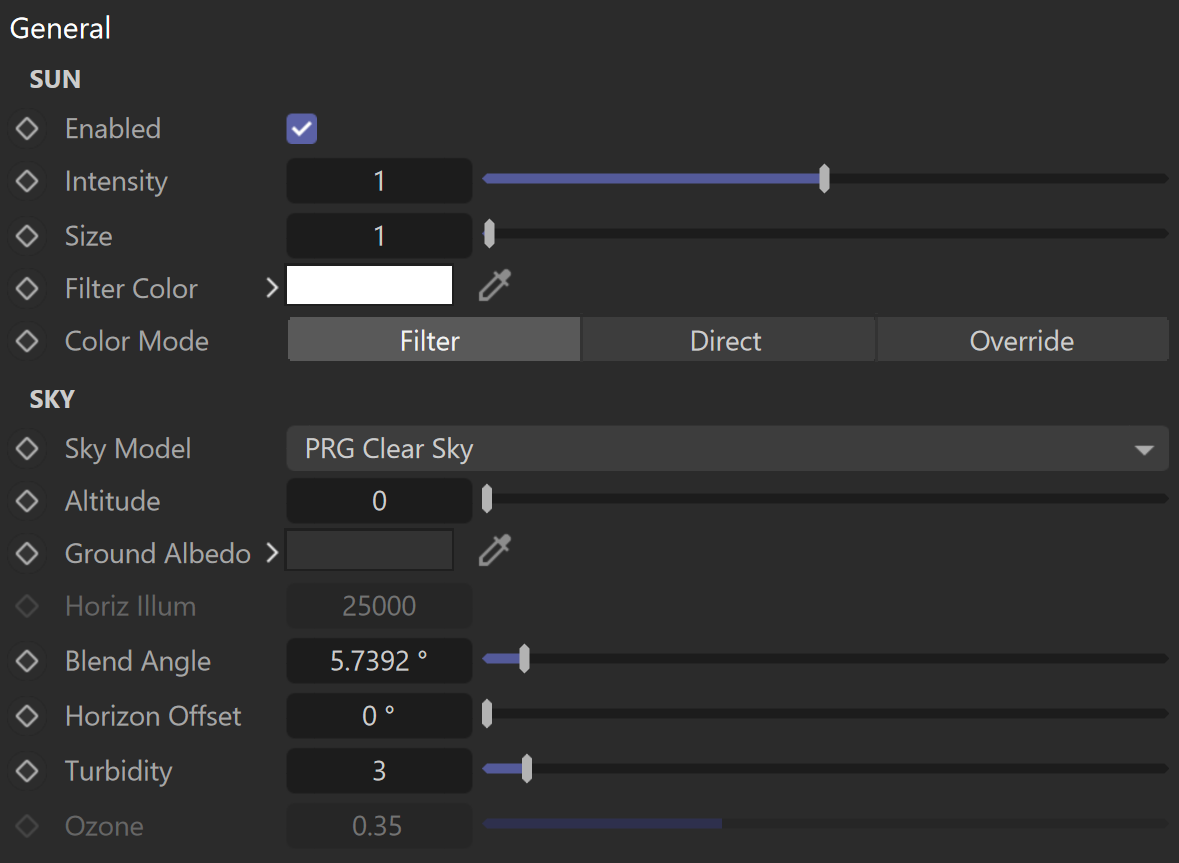1179x863 pixels.
Task: Click the keyframe diamond next to Altitude
Action: 27,501
